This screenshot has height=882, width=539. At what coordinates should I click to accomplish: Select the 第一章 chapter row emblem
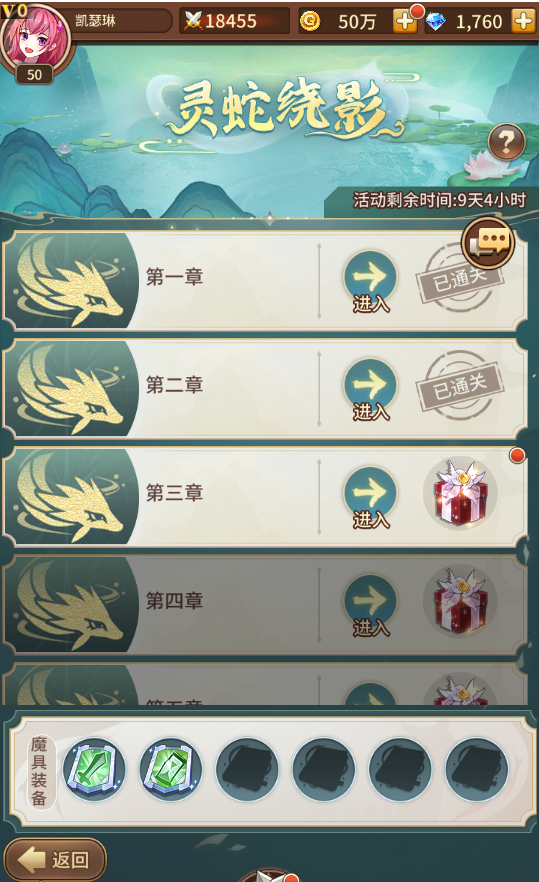coord(71,280)
